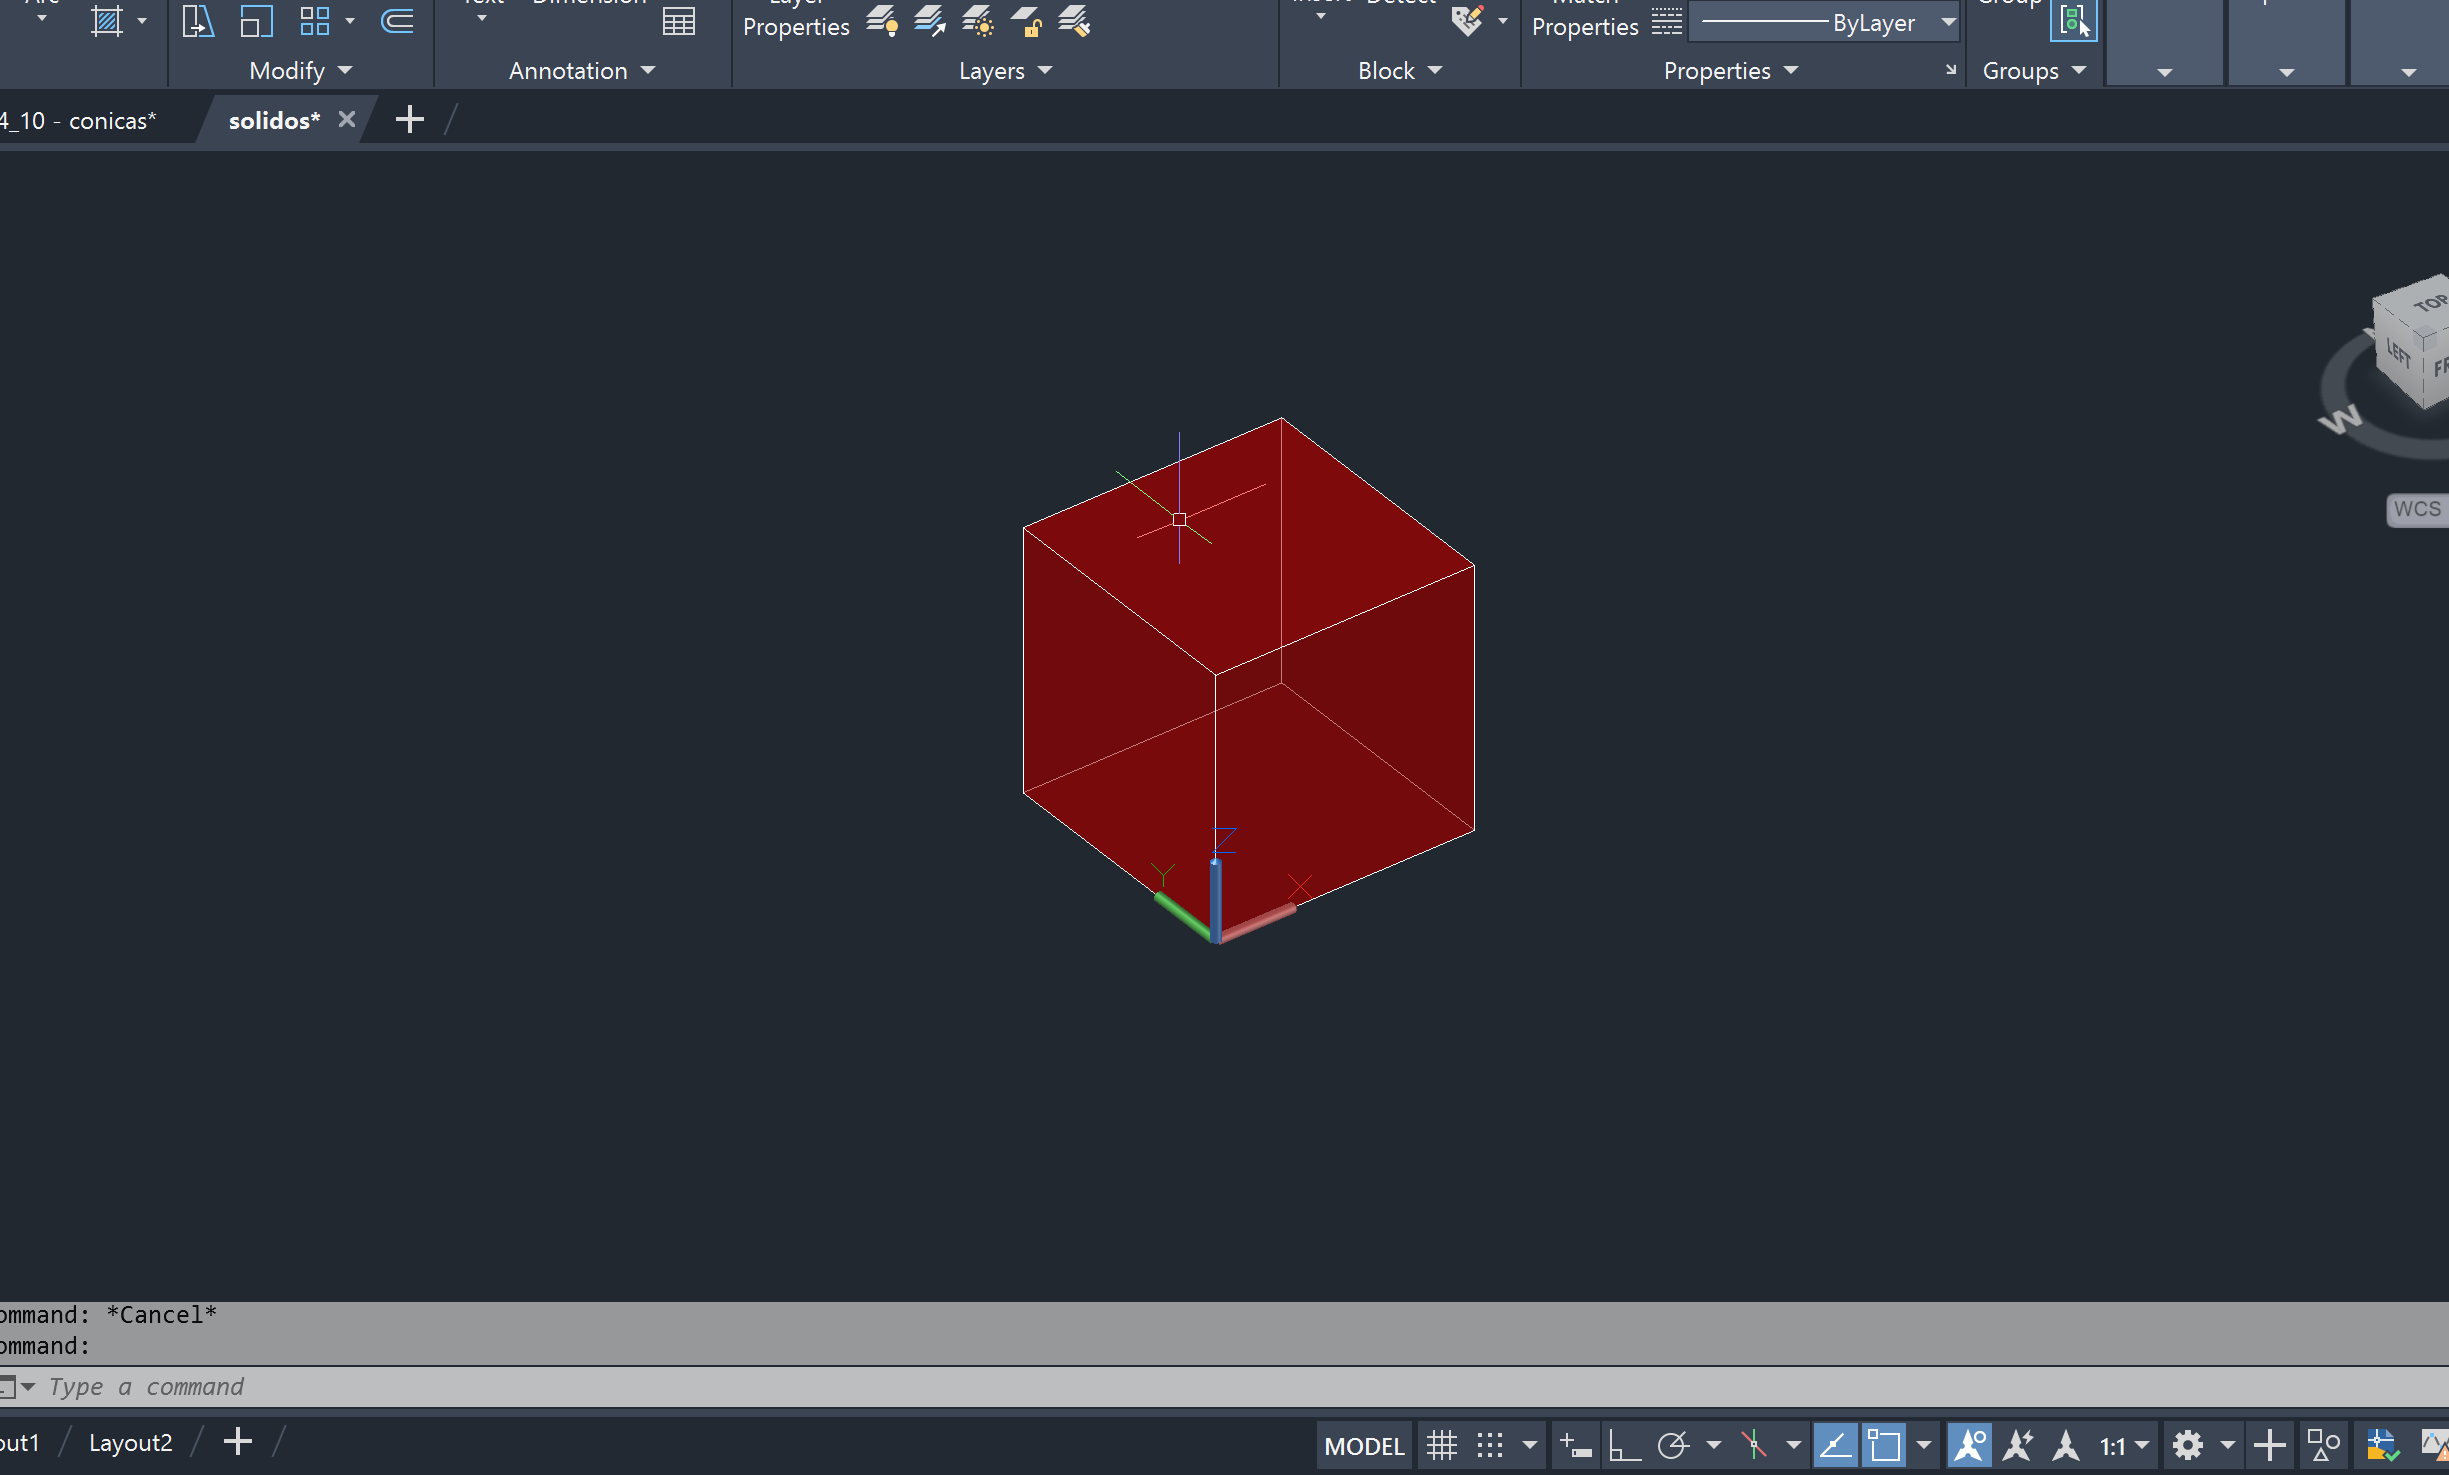Toggle Ortho mode in status bar
The image size is (2449, 1475).
coord(1623,1445)
